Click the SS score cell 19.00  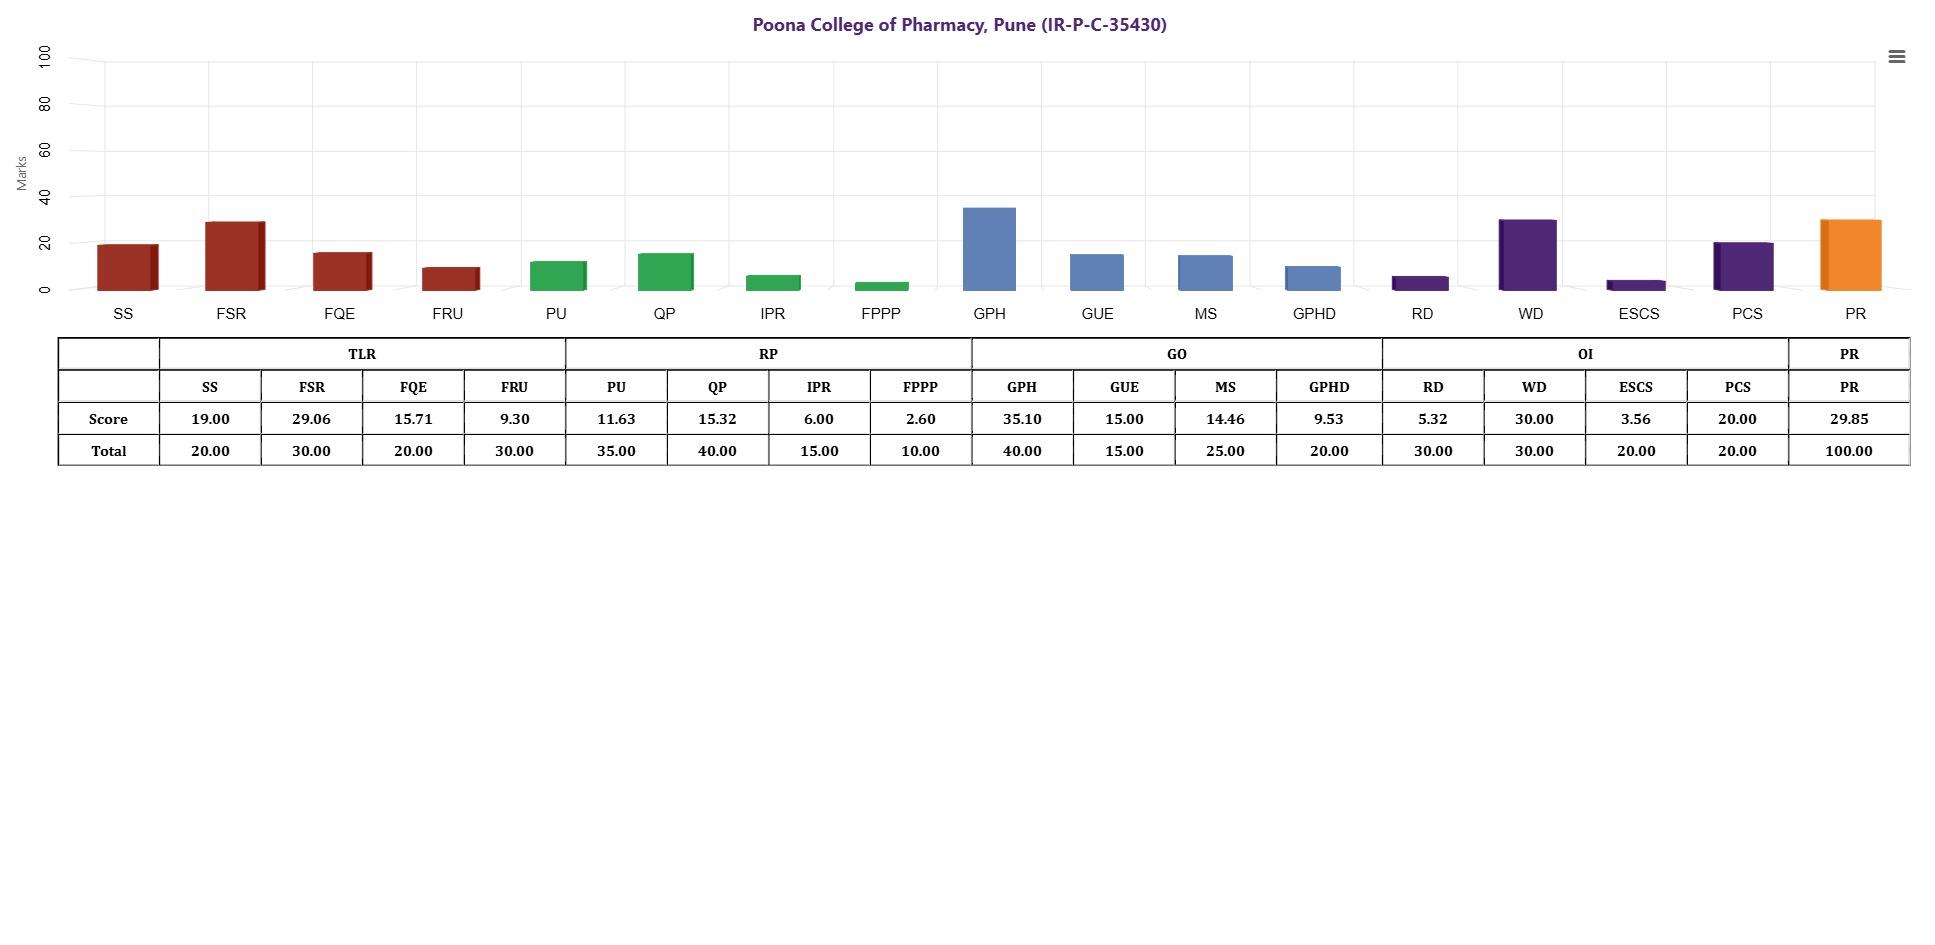(210, 419)
